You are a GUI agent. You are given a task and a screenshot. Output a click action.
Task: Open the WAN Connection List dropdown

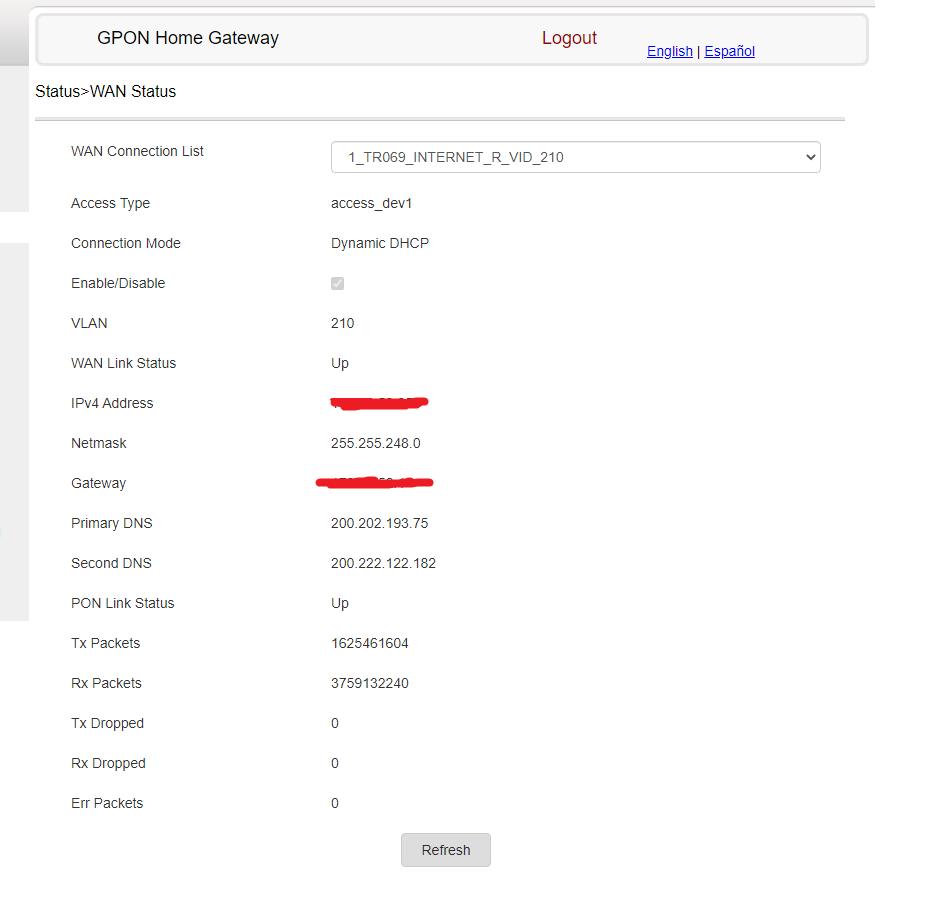coord(575,157)
